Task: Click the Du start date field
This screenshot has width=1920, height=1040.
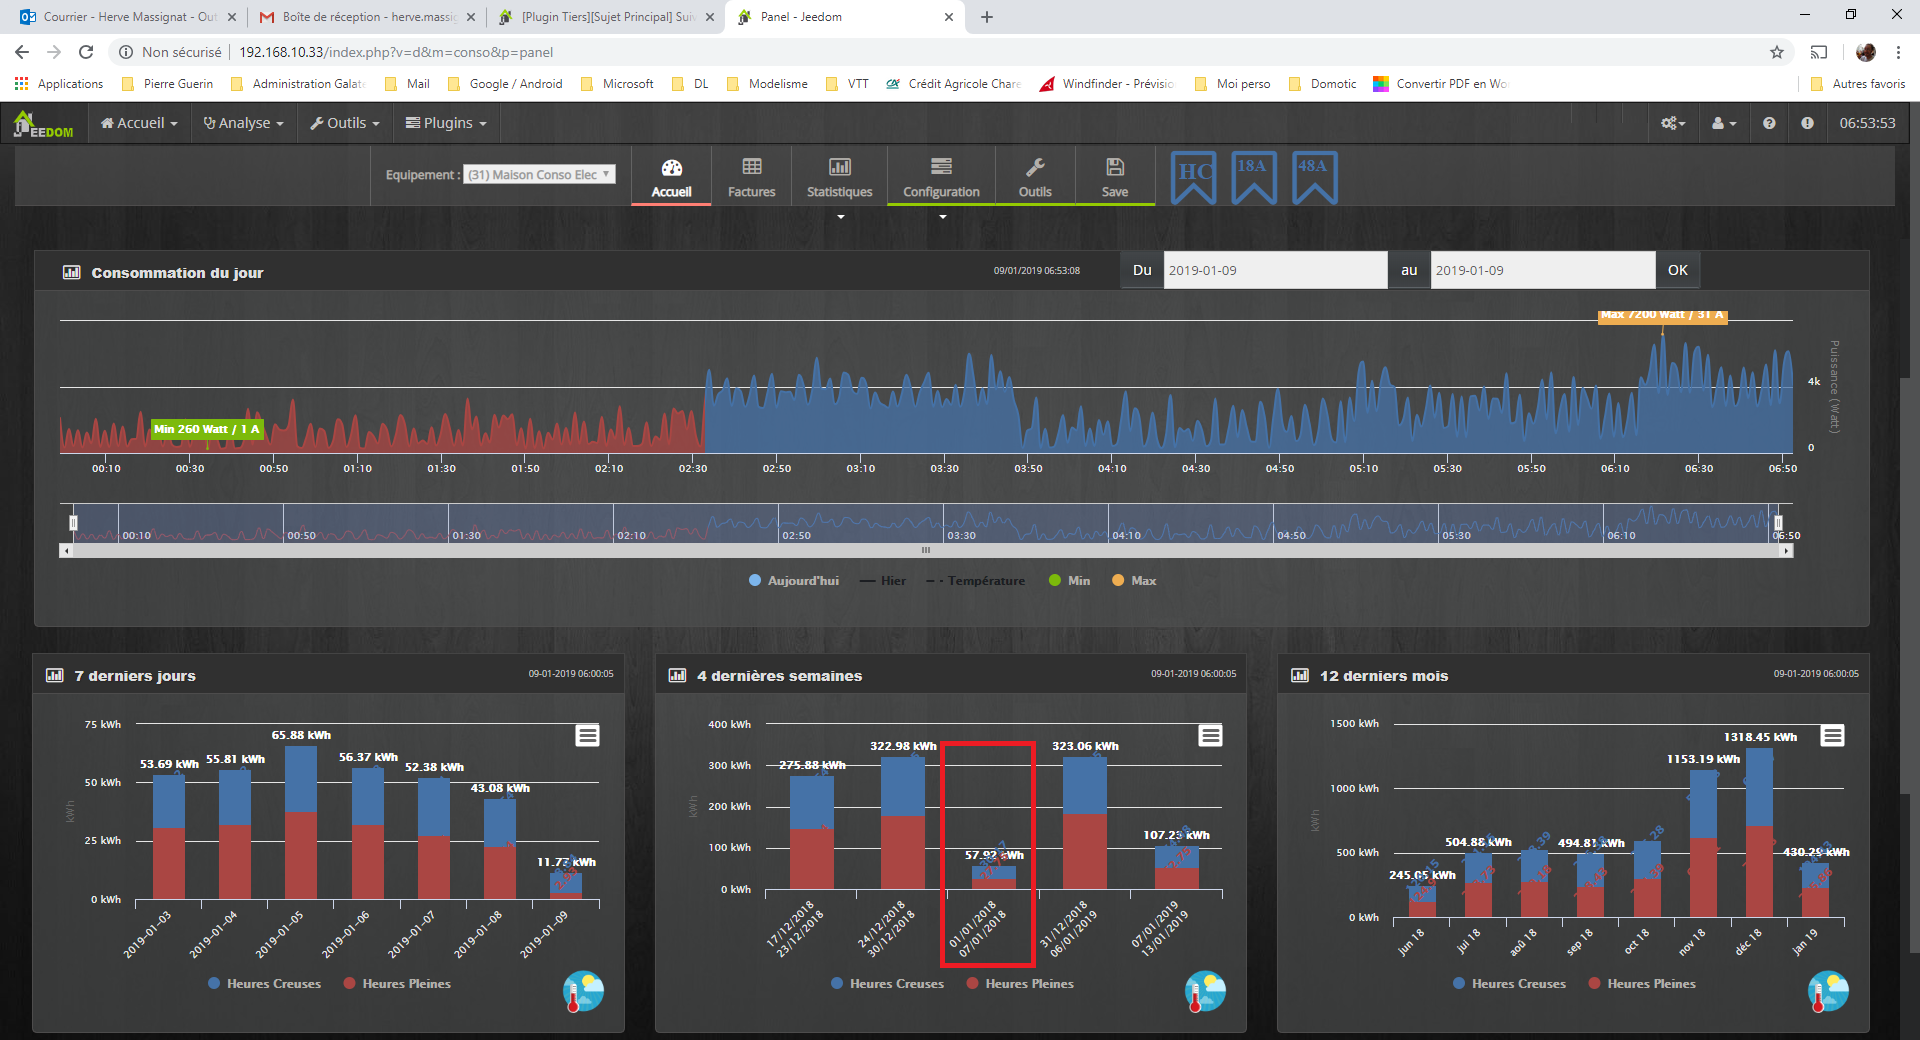Action: [x=1275, y=270]
